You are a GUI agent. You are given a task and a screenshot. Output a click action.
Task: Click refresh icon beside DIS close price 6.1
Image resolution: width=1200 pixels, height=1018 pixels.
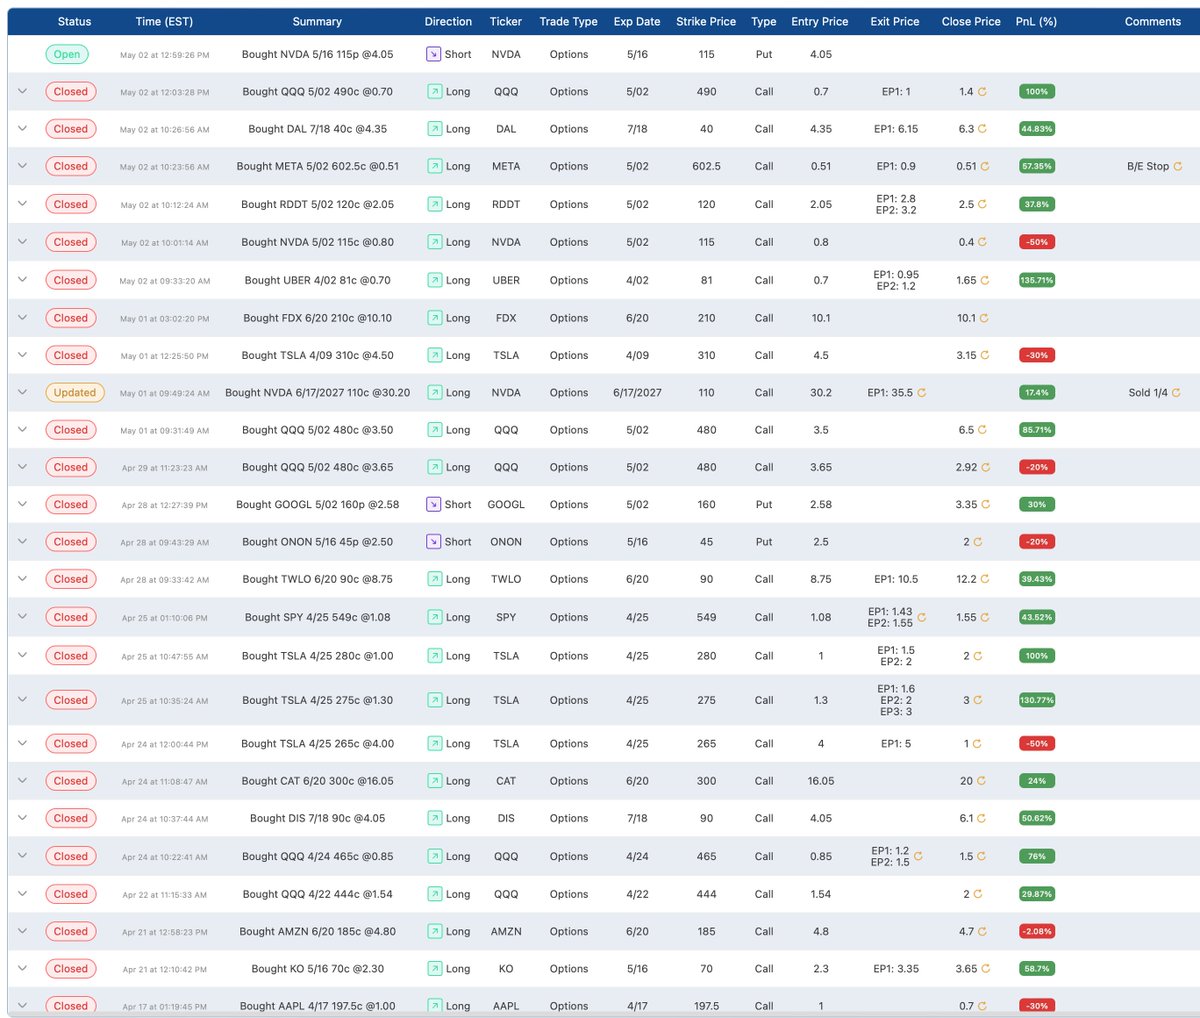[x=982, y=818]
